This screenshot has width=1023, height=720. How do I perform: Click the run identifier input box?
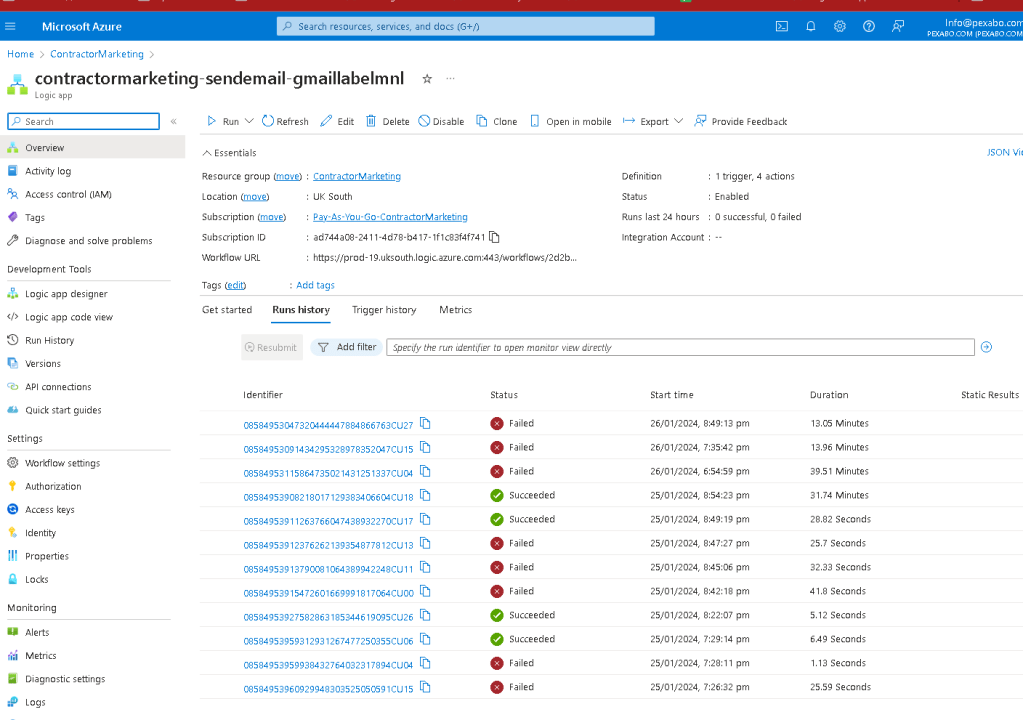pos(680,347)
